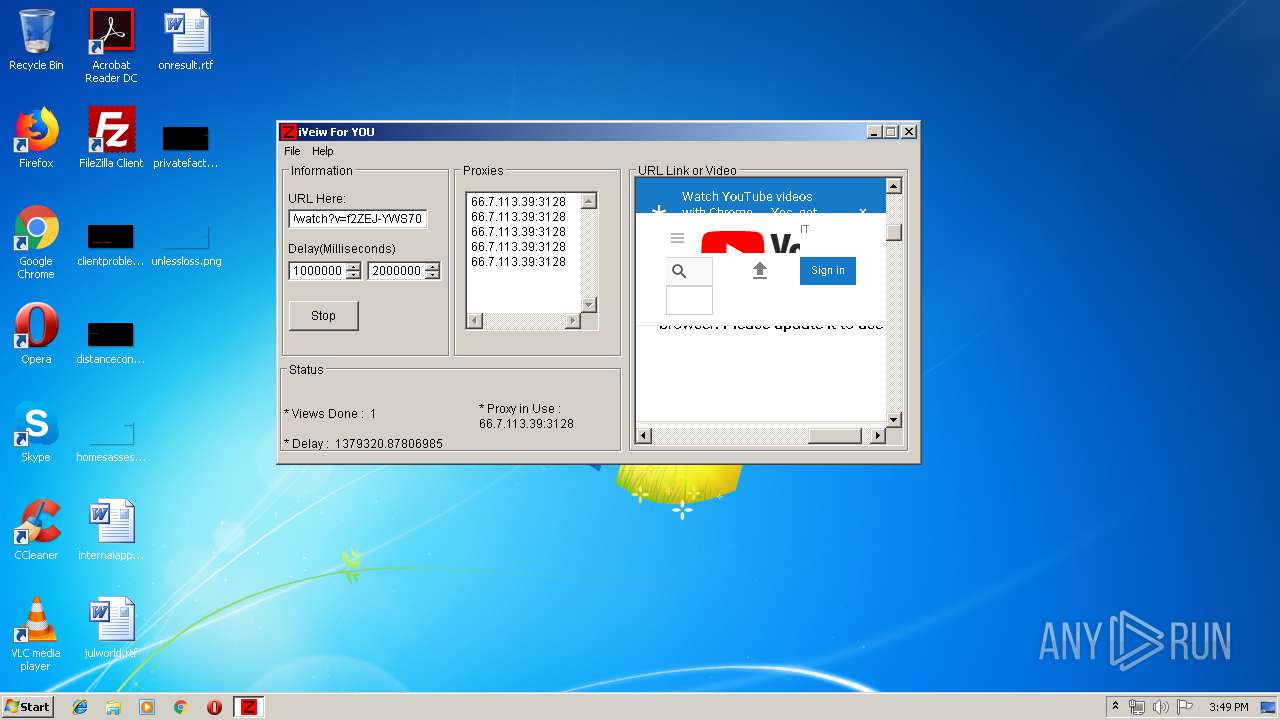This screenshot has width=1280, height=720.
Task: Open the Action Center flag icon
Action: (1185, 707)
